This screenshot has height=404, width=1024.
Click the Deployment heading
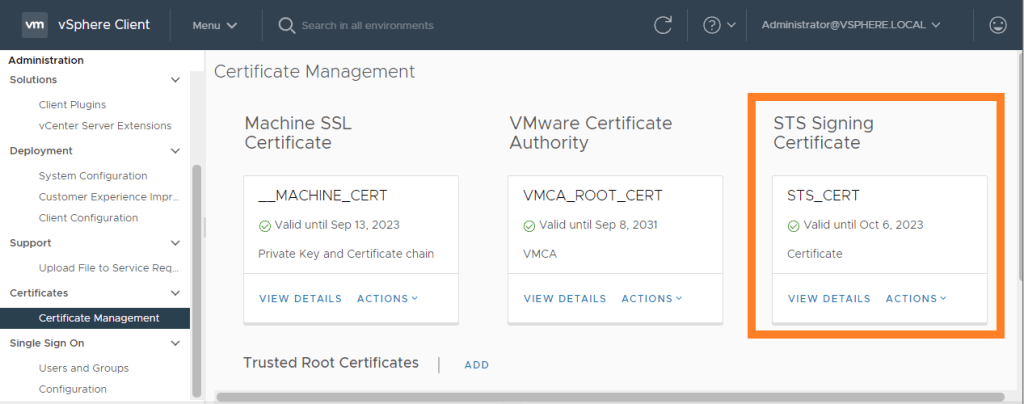click(41, 151)
